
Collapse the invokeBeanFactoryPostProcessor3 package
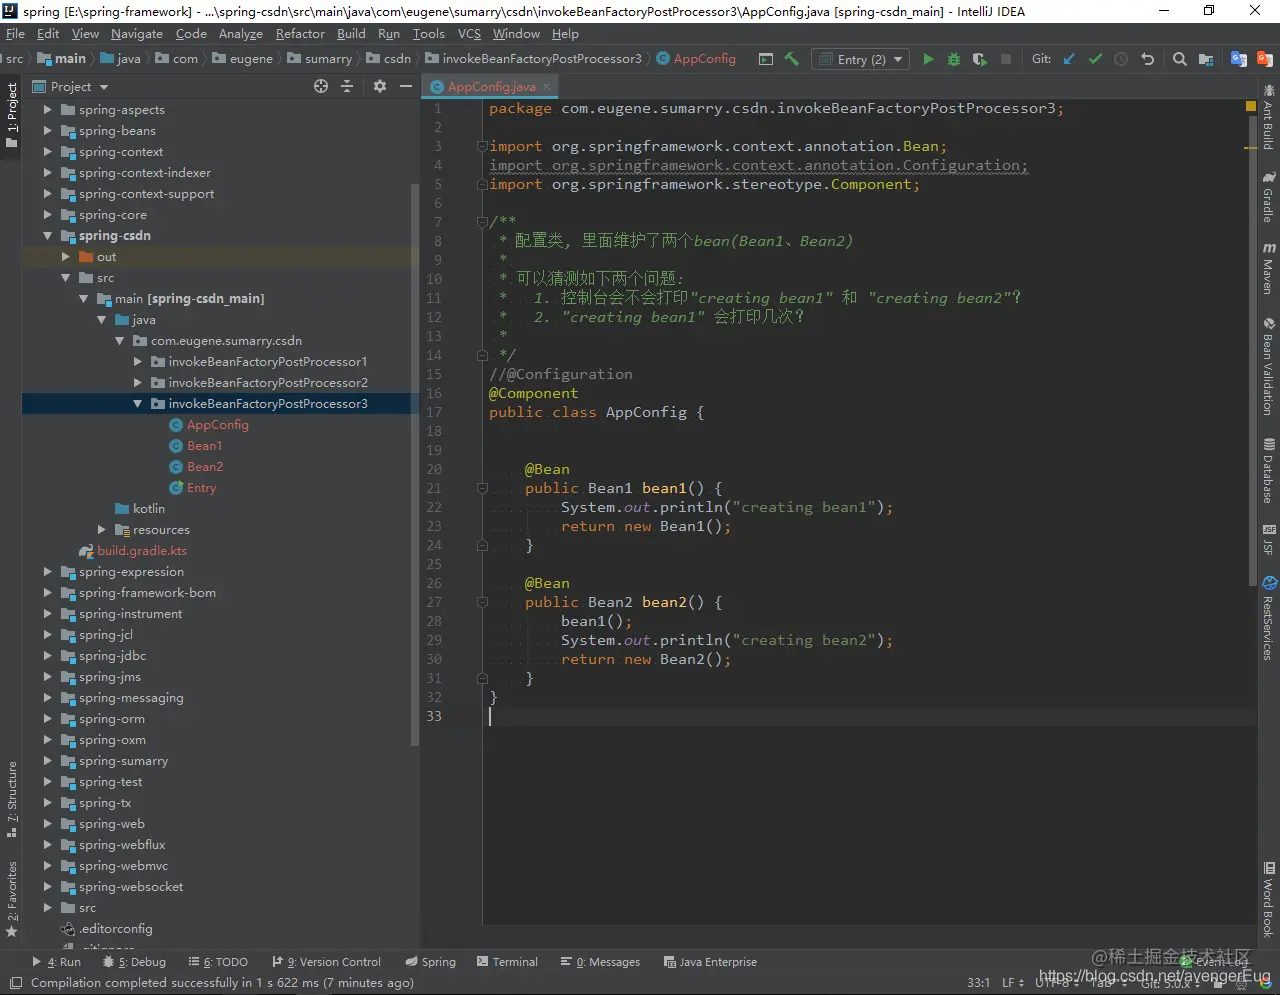point(138,404)
